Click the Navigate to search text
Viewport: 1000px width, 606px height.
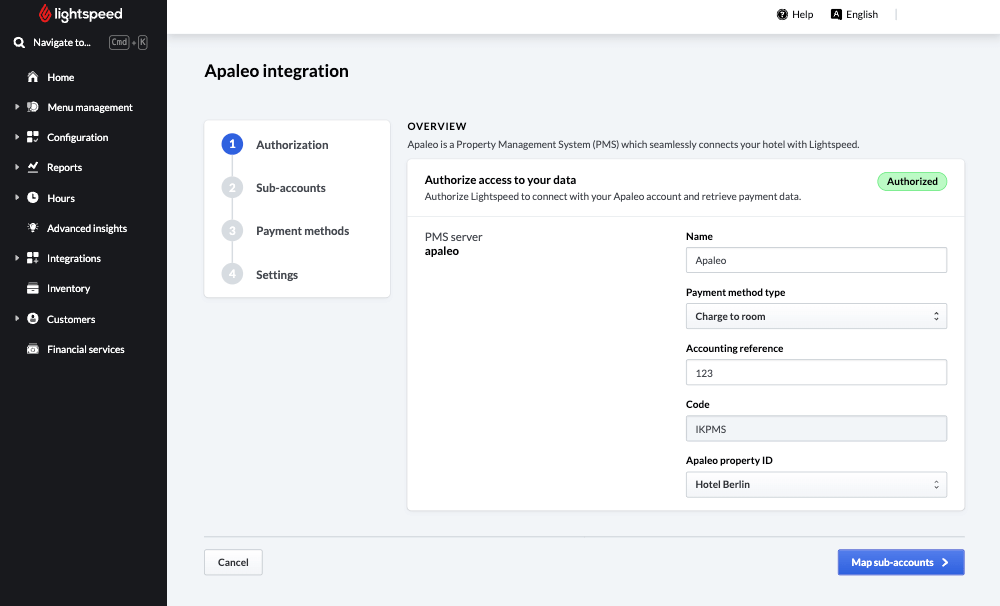[62, 43]
